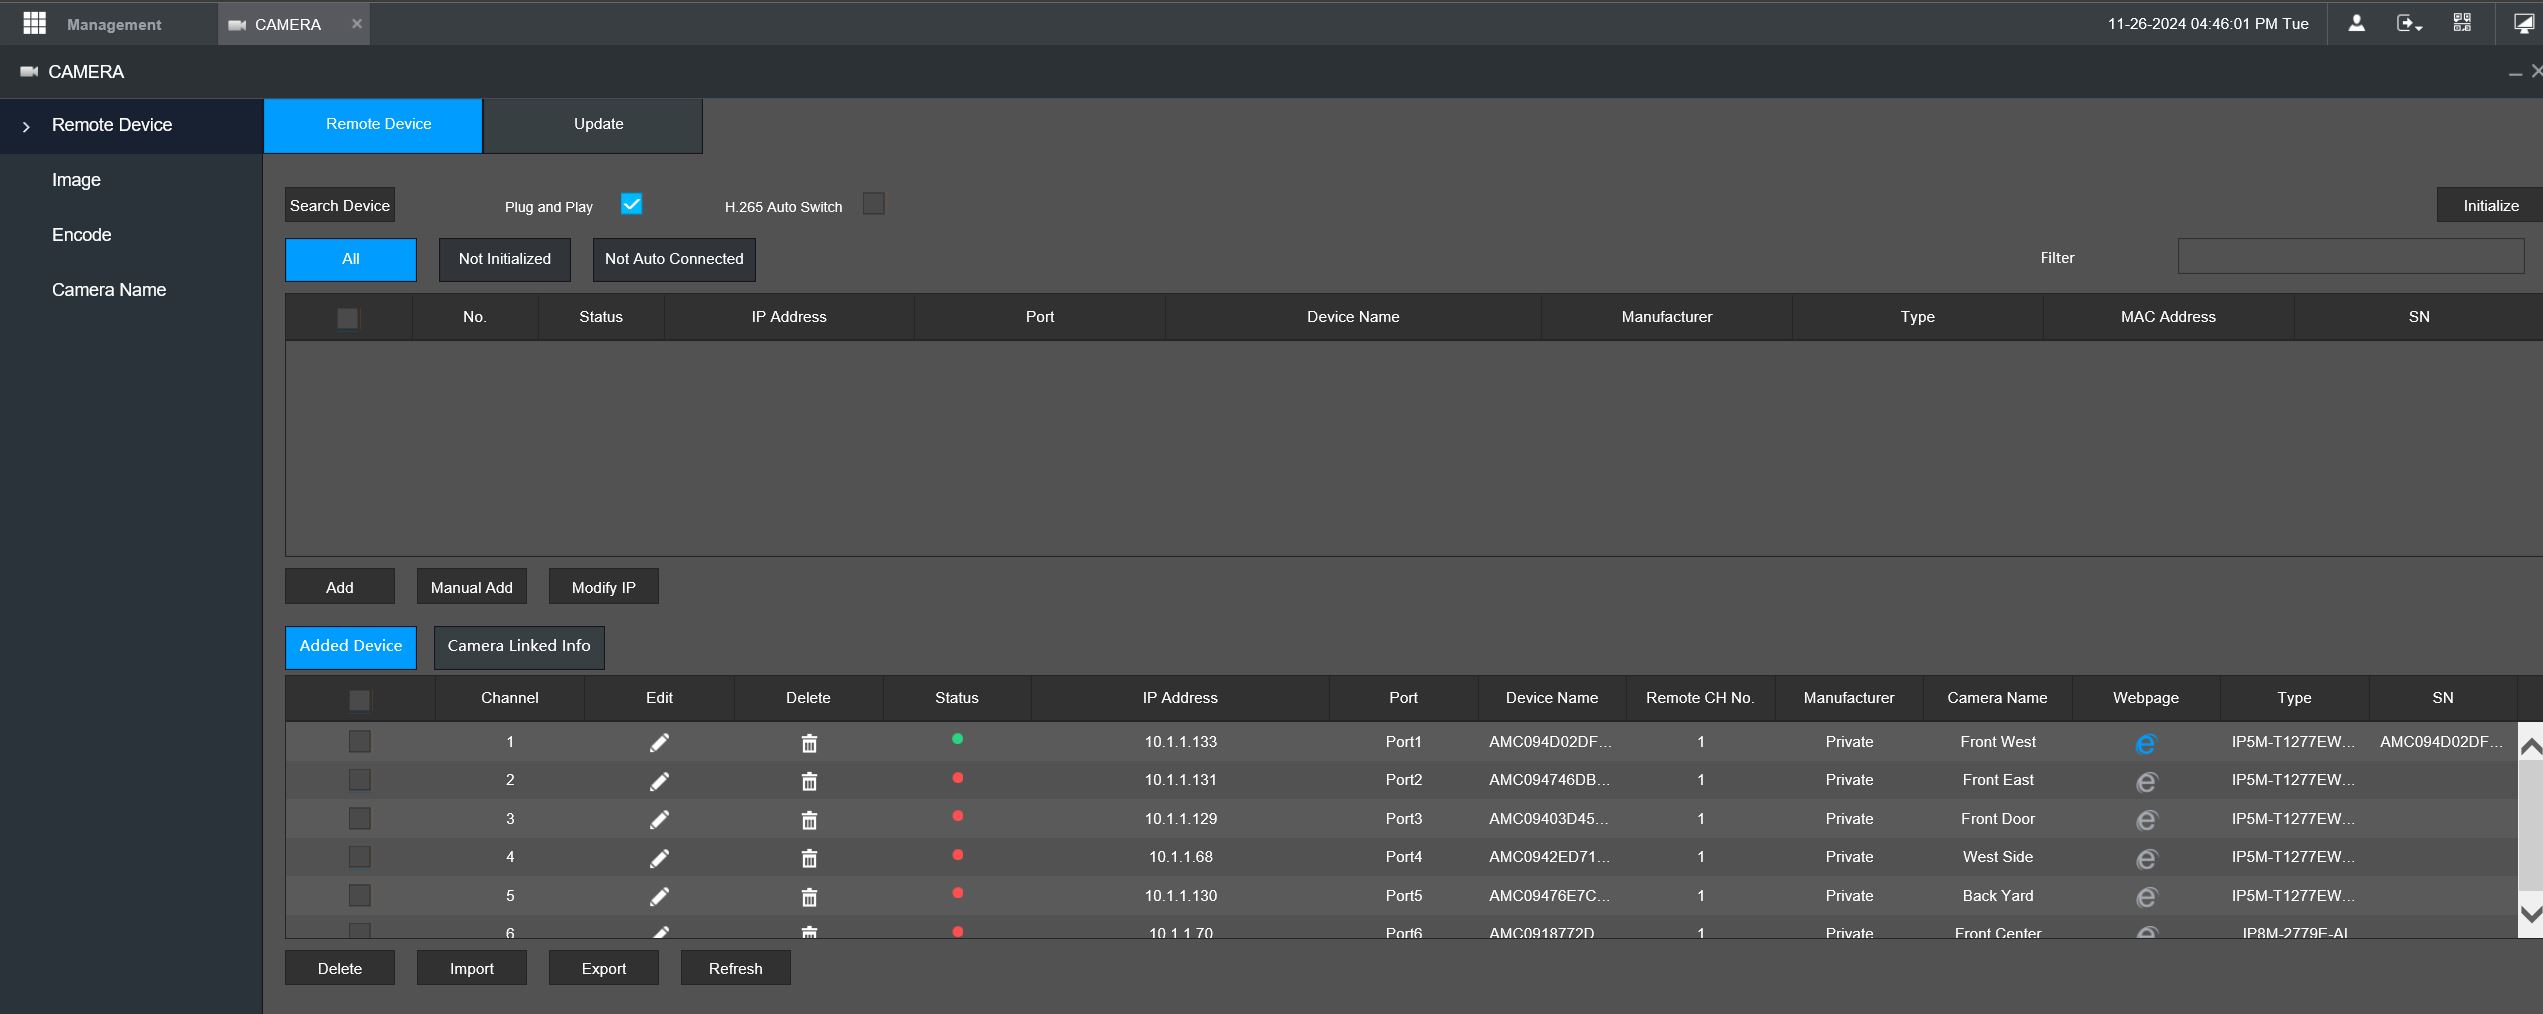The width and height of the screenshot is (2543, 1014).
Task: Open Back Yard camera webpage icon
Action: (x=2146, y=897)
